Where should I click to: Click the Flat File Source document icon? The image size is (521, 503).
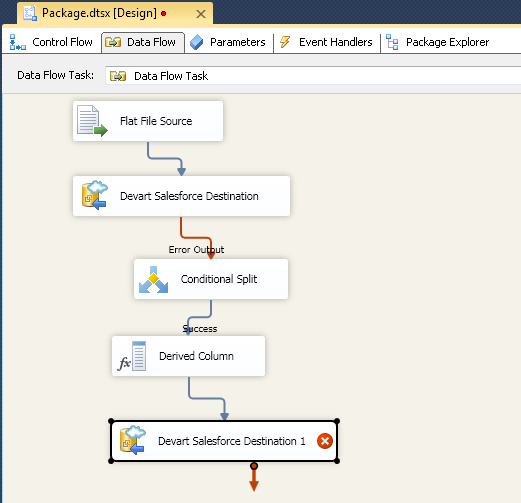point(92,121)
